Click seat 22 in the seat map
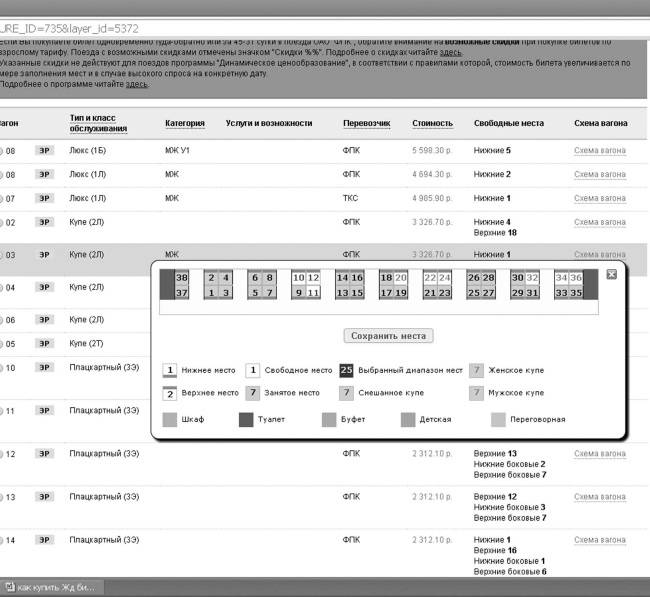 pos(430,278)
